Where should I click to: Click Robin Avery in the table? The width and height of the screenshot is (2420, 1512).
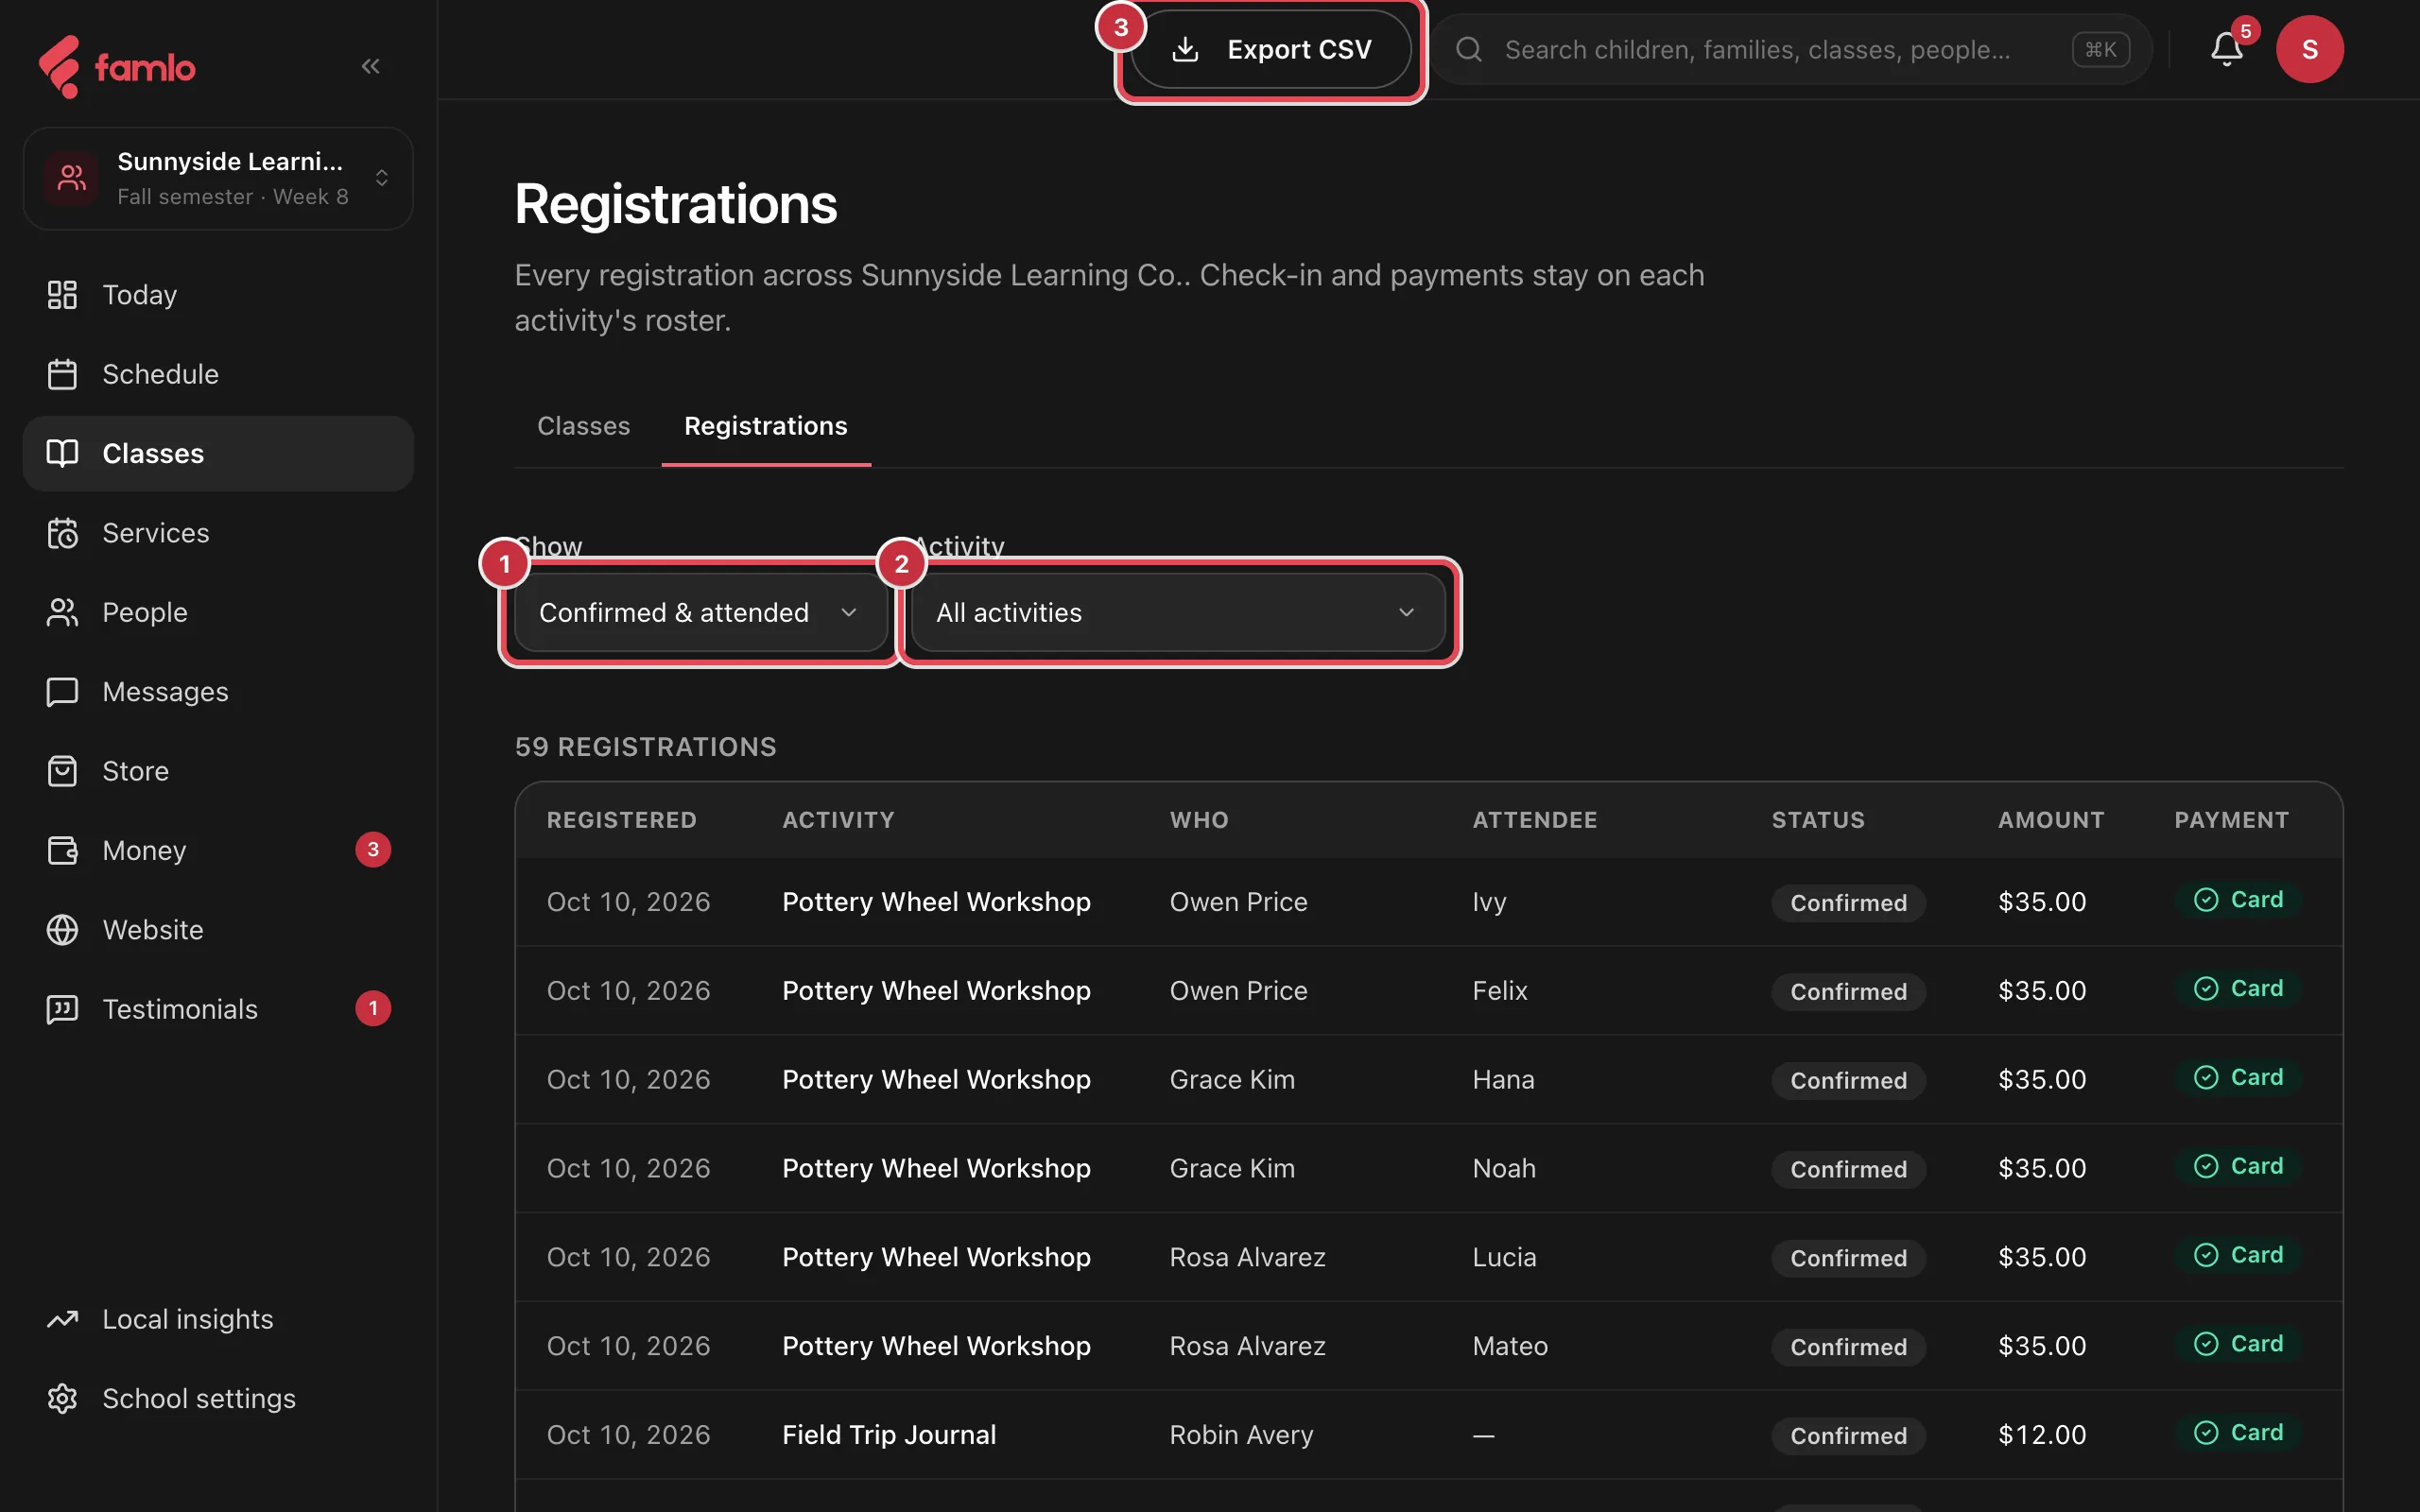tap(1241, 1435)
